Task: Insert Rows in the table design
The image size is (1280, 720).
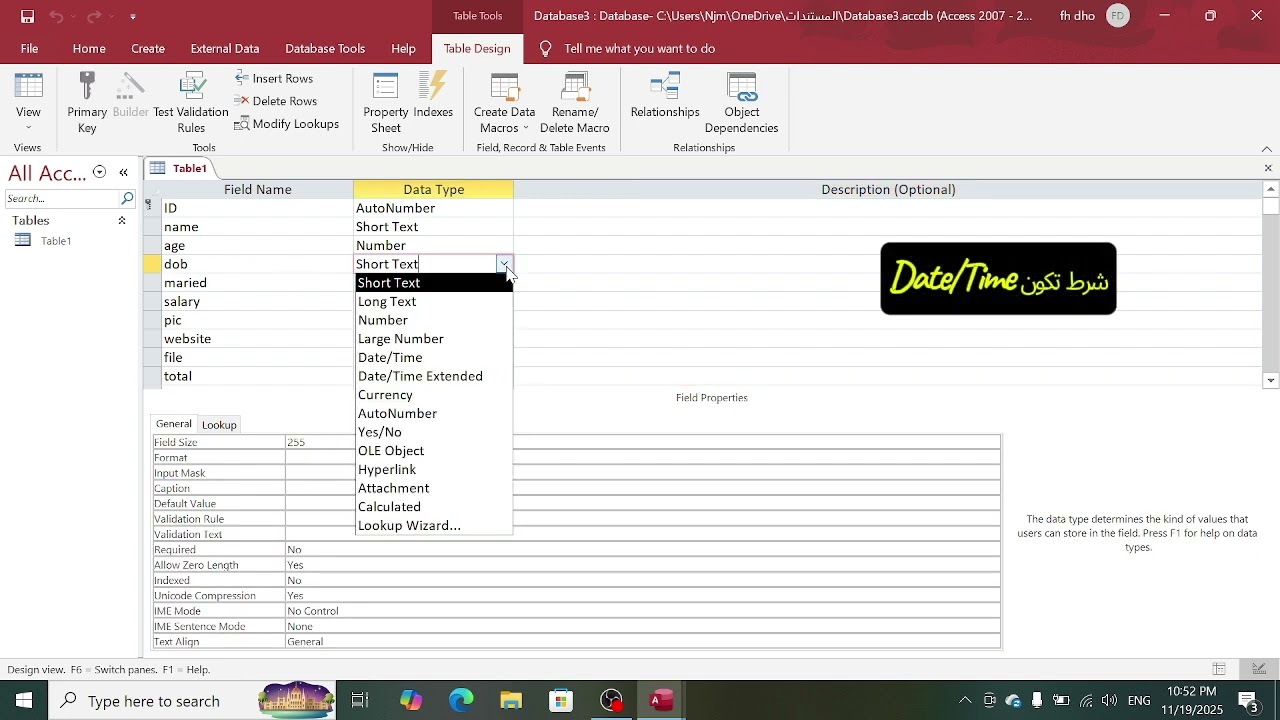Action: [x=274, y=78]
